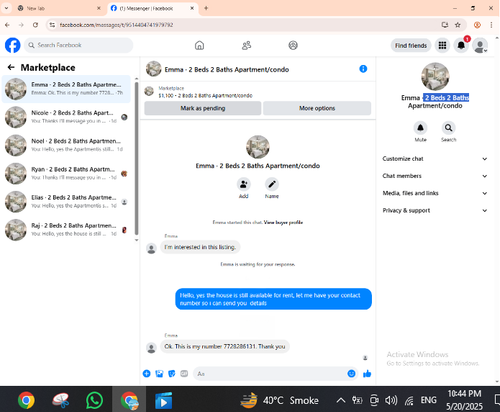Click the Search Facebook field

78,45
